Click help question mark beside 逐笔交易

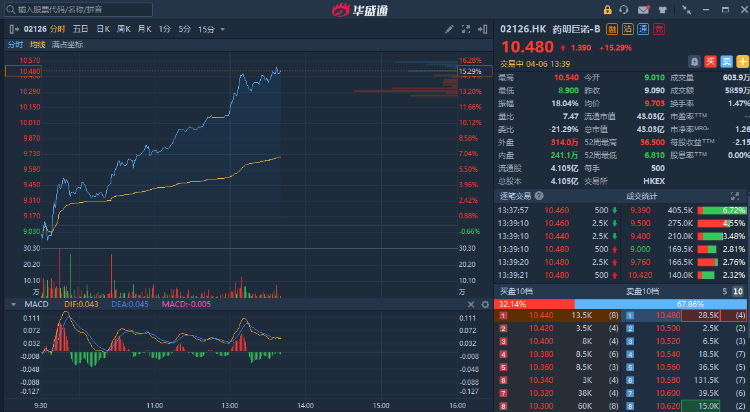(539, 196)
